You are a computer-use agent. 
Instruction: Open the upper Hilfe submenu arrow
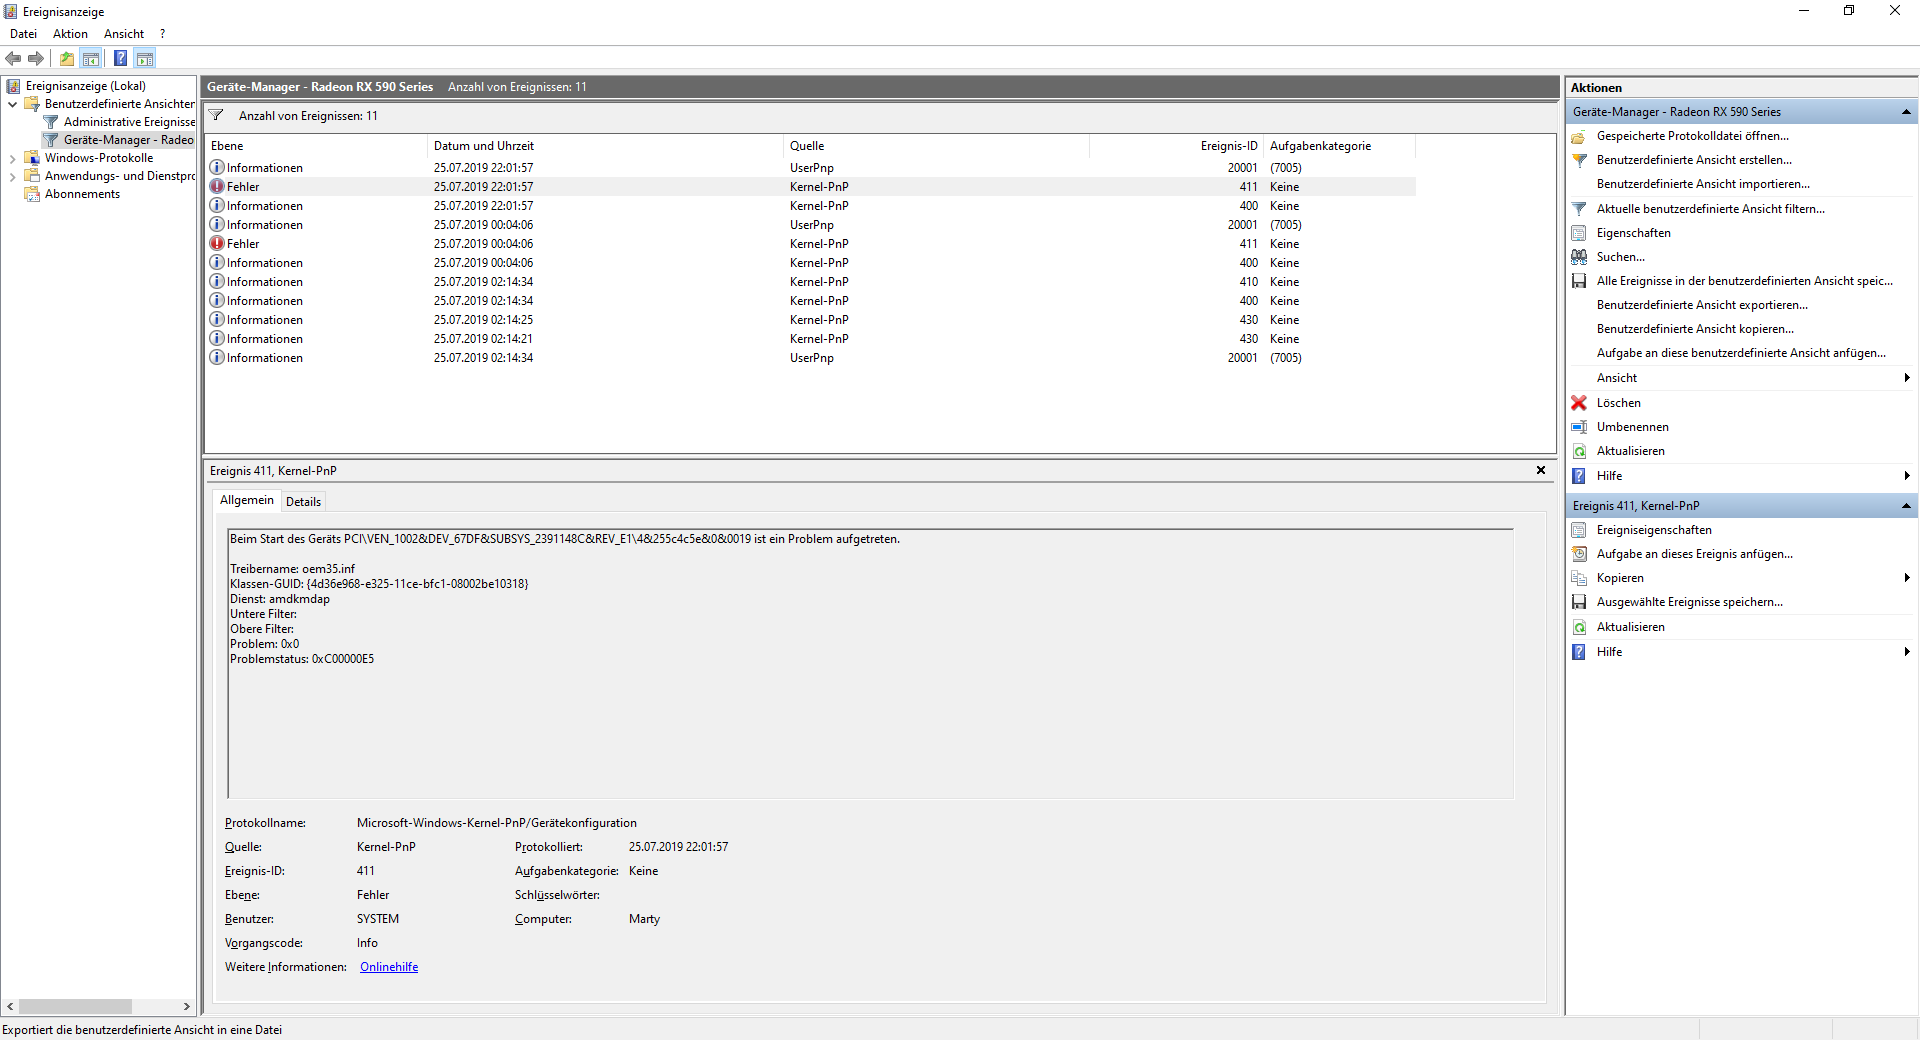coord(1907,476)
